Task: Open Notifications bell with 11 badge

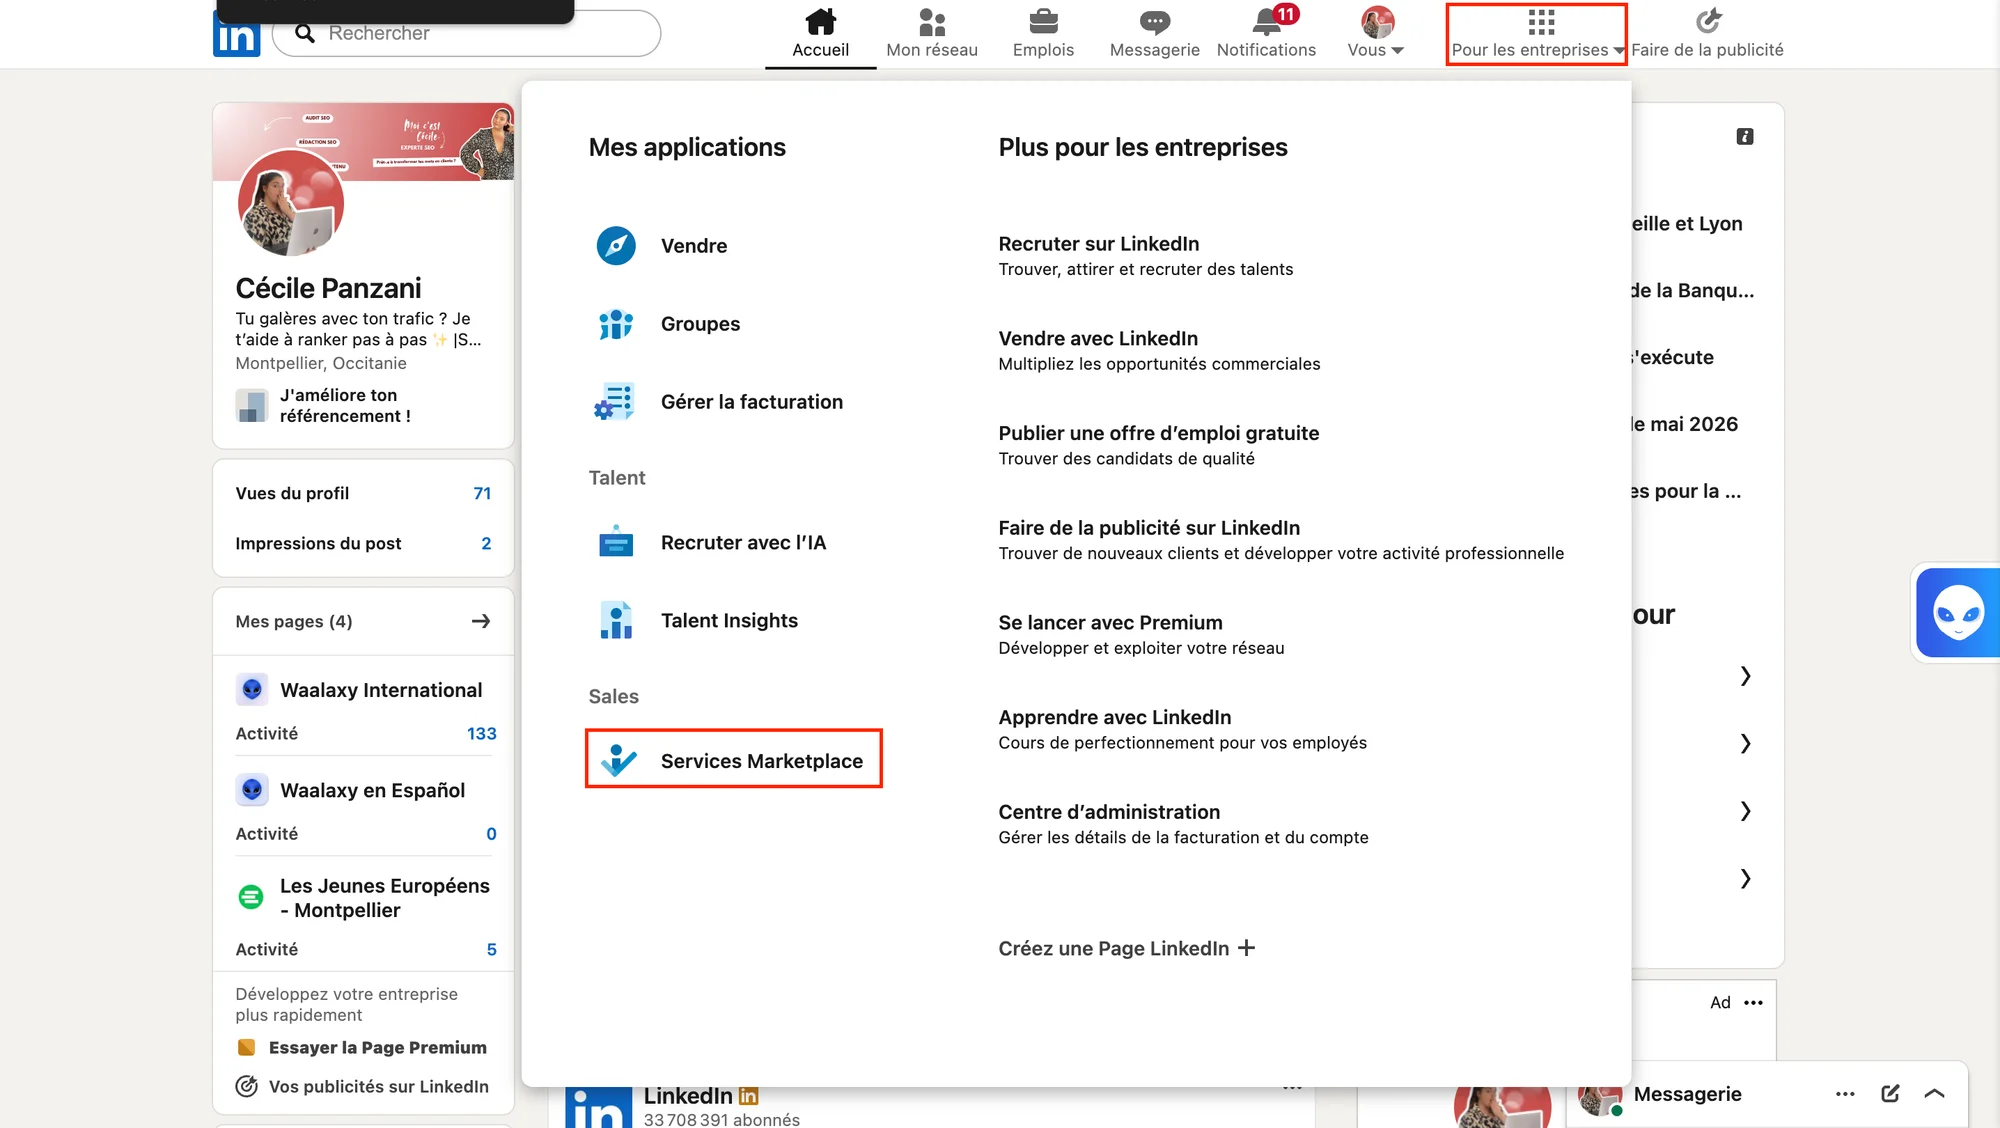Action: point(1270,20)
